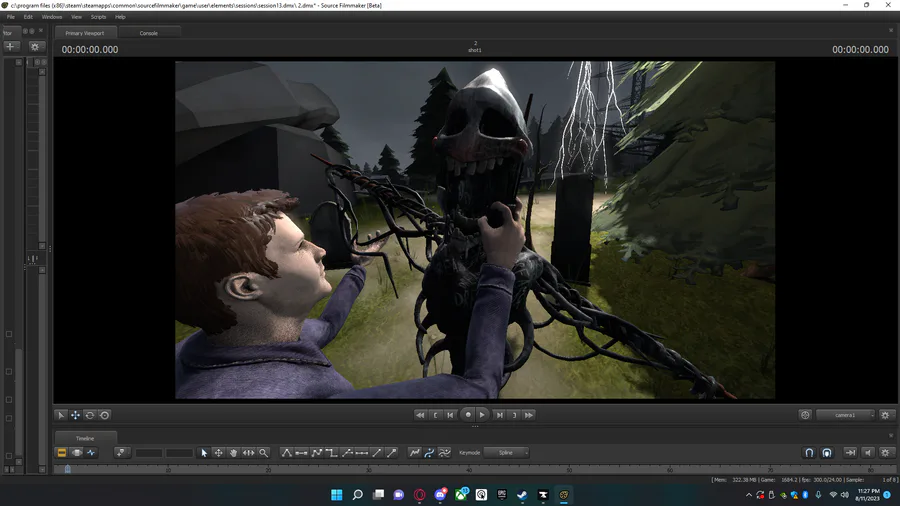Toggle the last left-panel checkbox near the bottom
900x506 pixels.
pos(9,456)
